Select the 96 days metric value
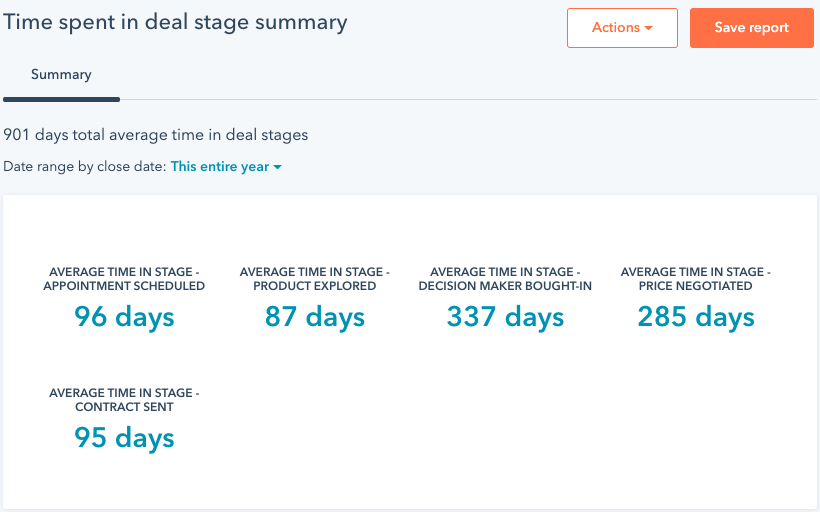 (x=124, y=317)
